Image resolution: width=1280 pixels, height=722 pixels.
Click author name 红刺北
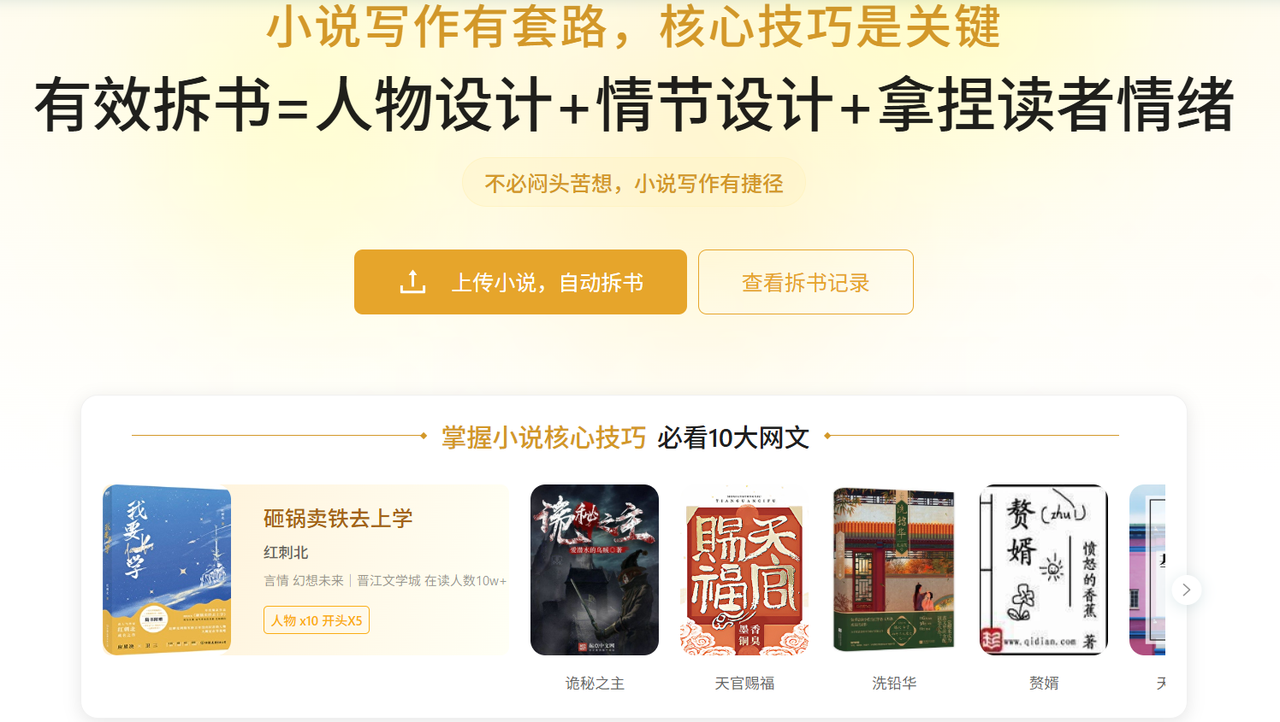click(286, 552)
